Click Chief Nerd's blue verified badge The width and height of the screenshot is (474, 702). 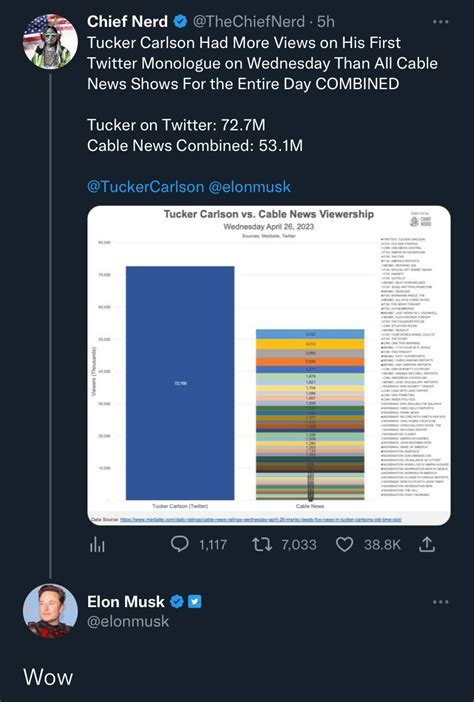(x=180, y=21)
